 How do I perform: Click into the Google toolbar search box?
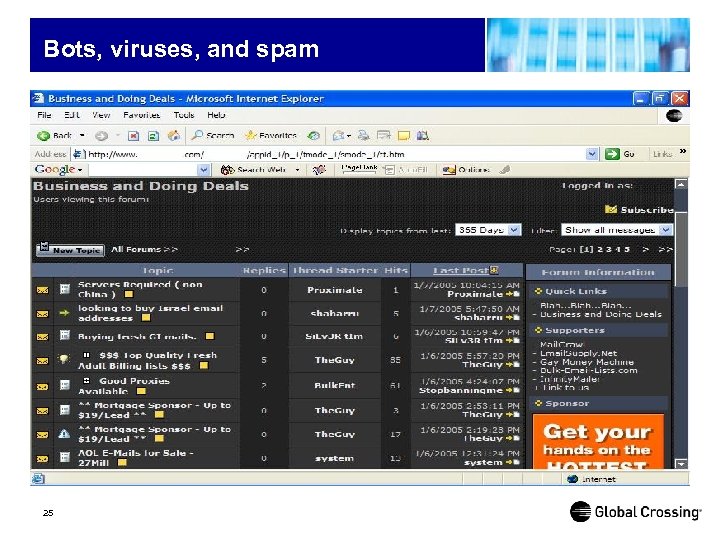(x=144, y=170)
